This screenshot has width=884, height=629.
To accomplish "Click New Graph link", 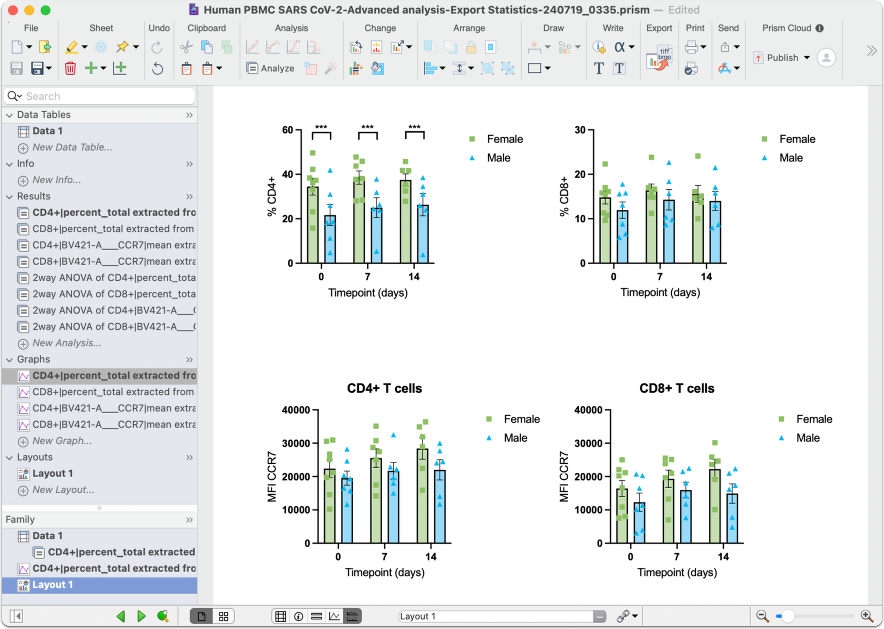I will 61,441.
